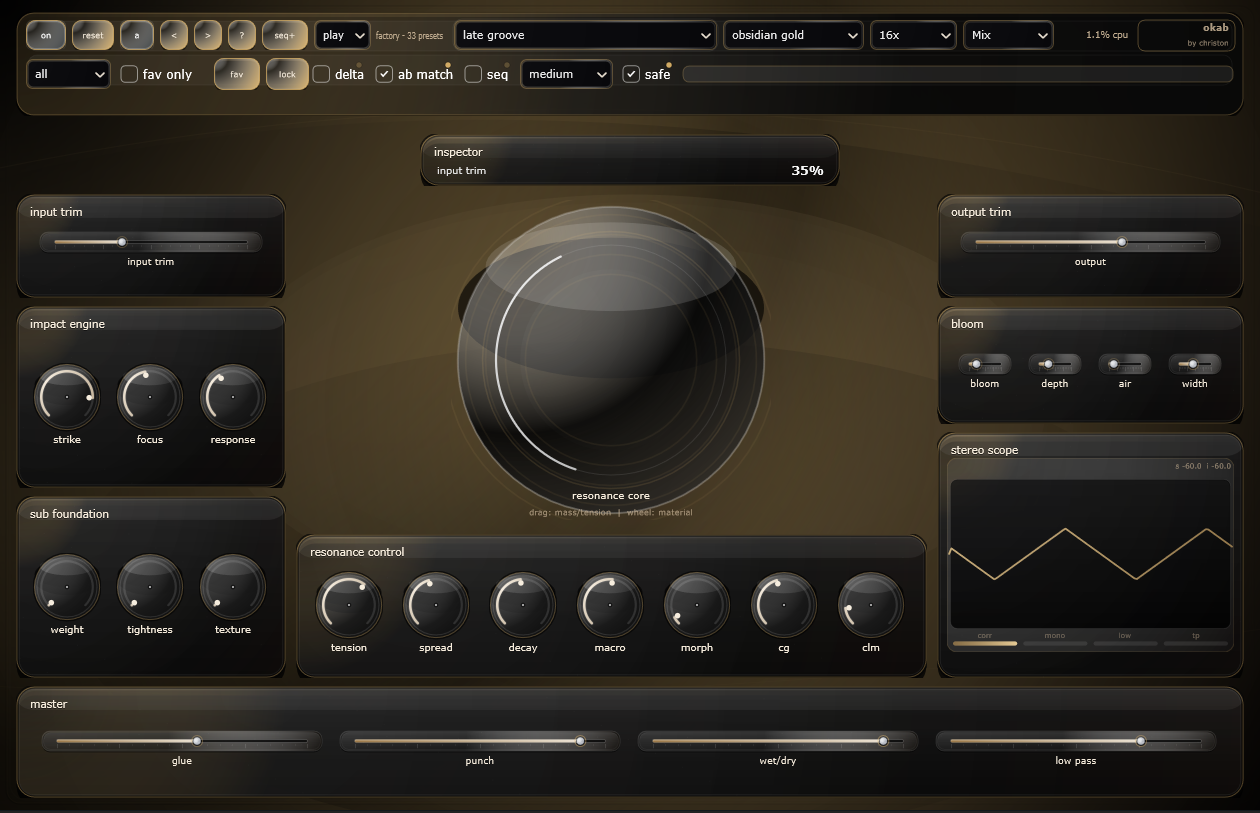Open the late groove preset dropdown
This screenshot has width=1260, height=813.
coord(585,34)
